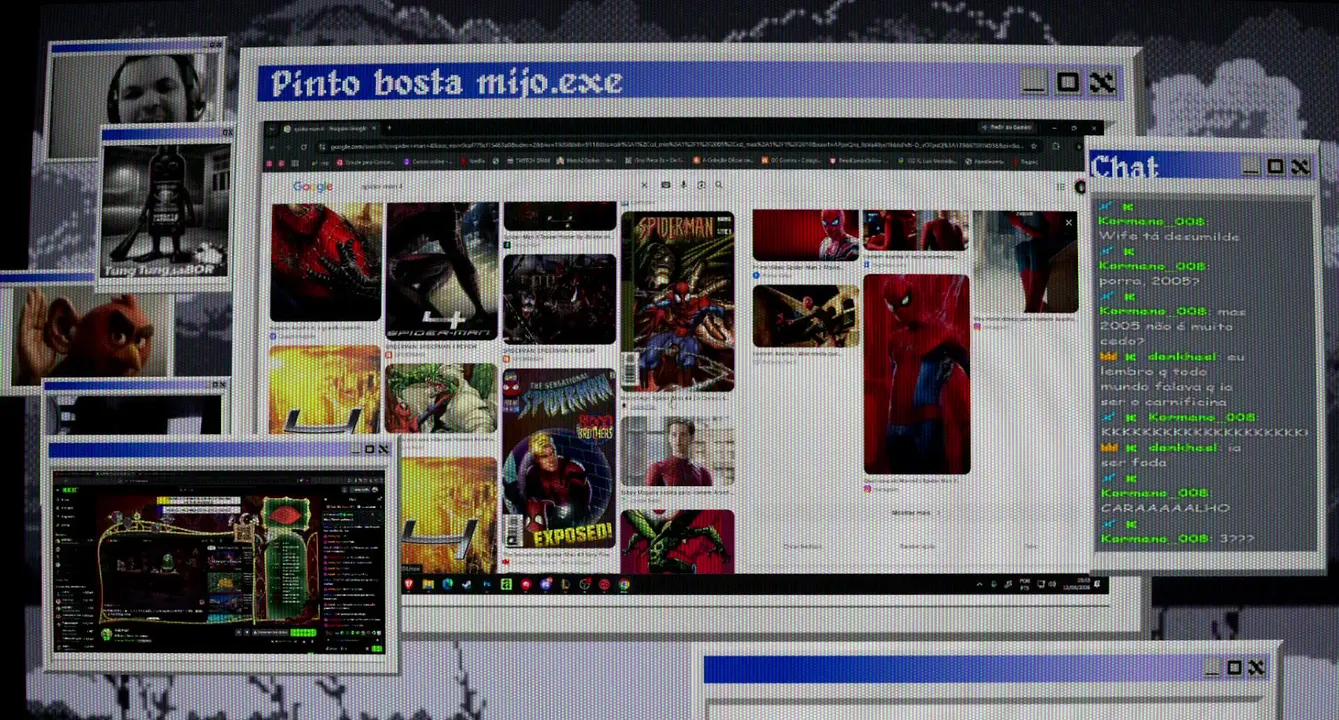
Task: Start voice search with the microphone icon
Action: 684,185
